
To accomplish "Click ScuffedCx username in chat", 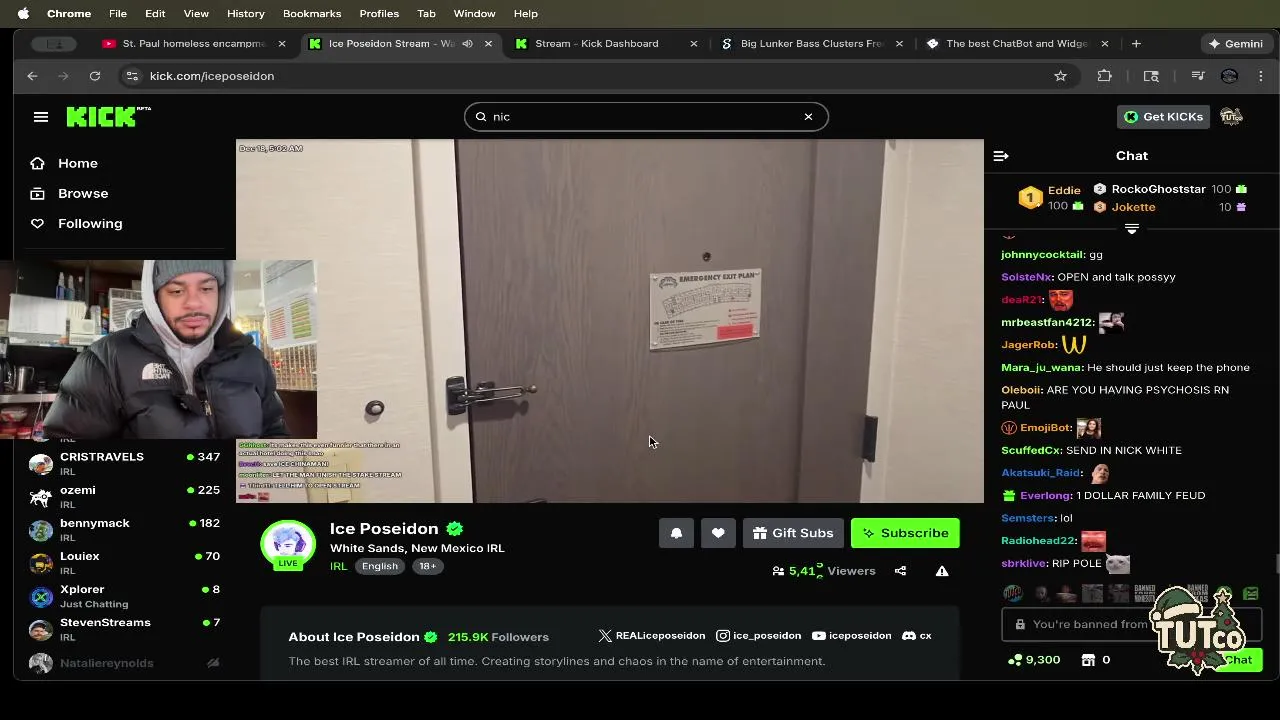I will (x=1032, y=450).
